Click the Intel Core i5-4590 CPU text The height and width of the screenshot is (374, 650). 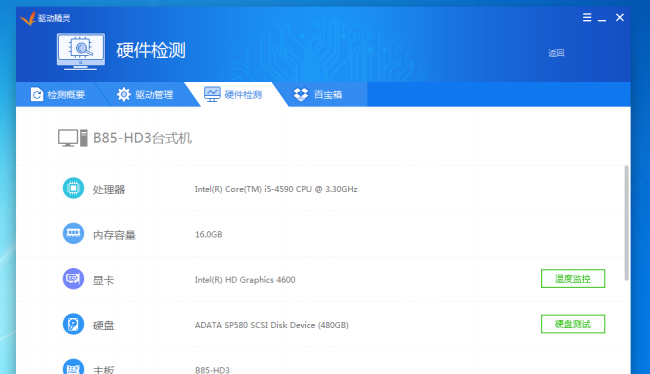[276, 189]
